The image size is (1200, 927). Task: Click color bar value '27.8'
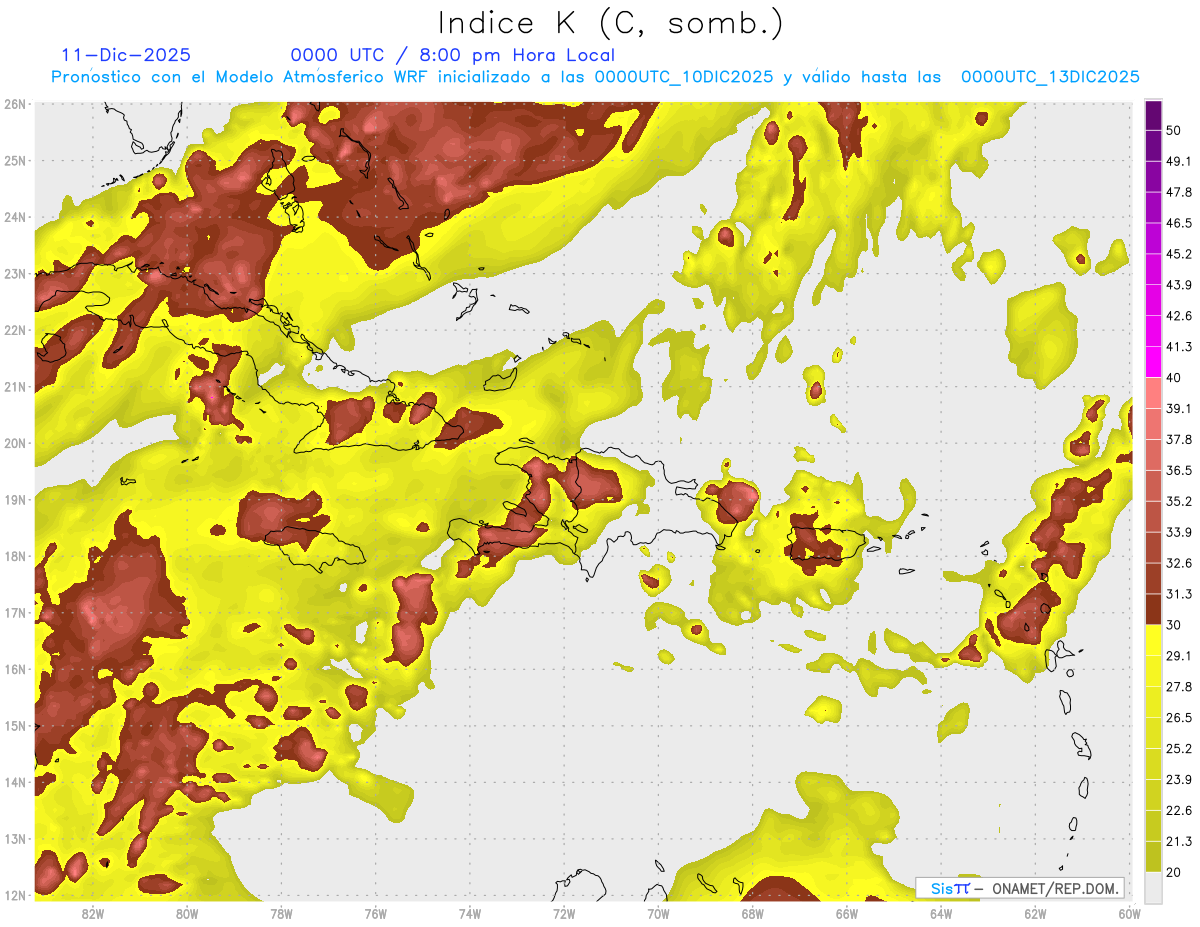tap(1178, 687)
